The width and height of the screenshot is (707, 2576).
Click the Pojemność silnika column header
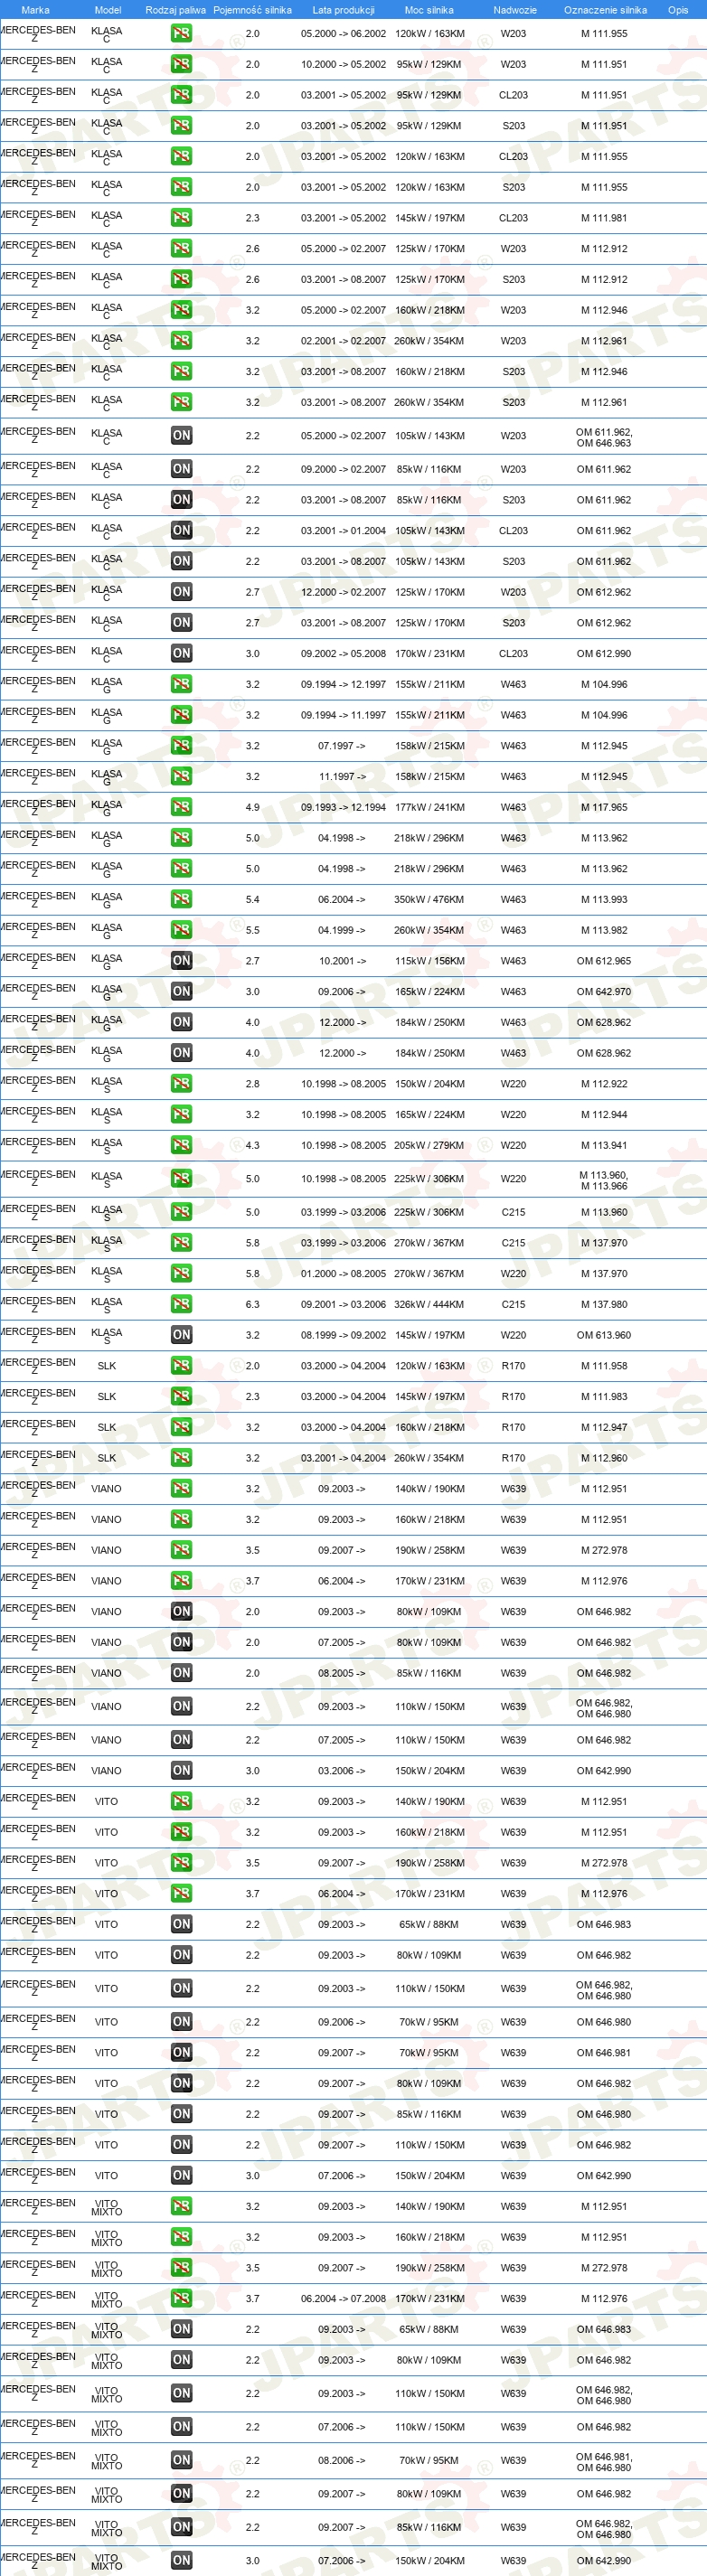coord(252,10)
